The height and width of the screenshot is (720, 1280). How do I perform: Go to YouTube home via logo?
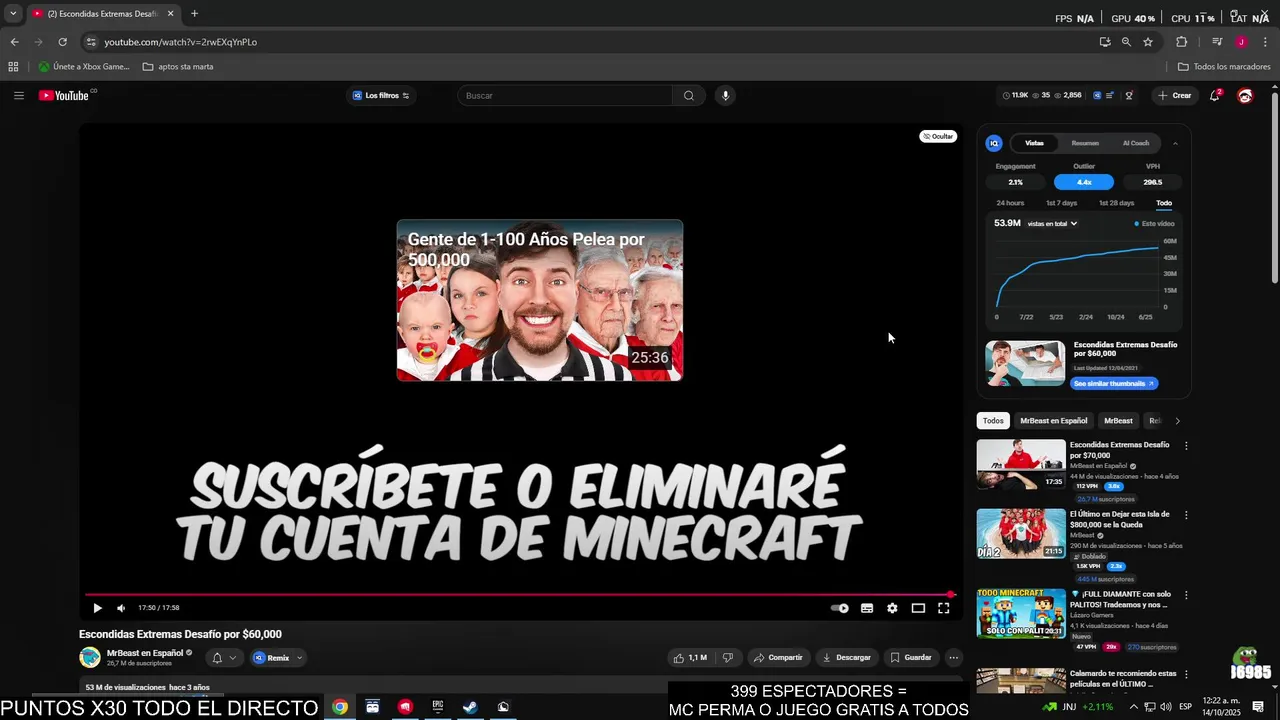(64, 96)
